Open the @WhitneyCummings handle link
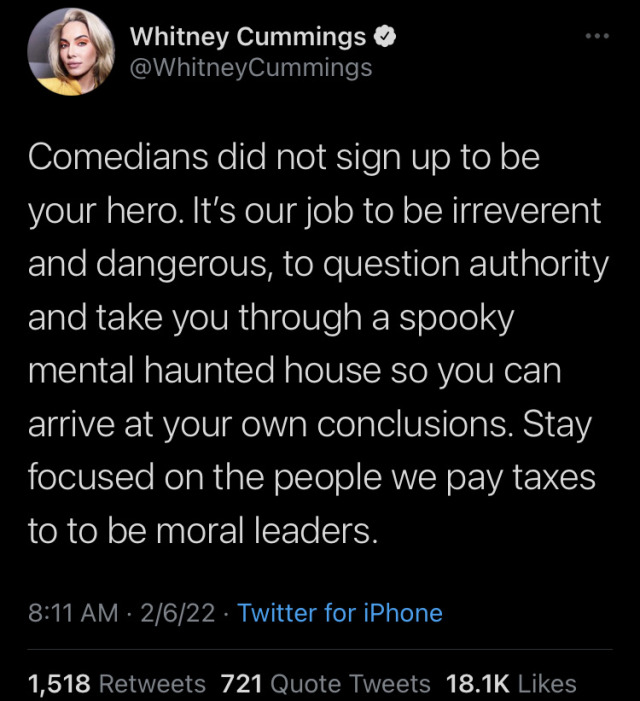 [x=251, y=68]
